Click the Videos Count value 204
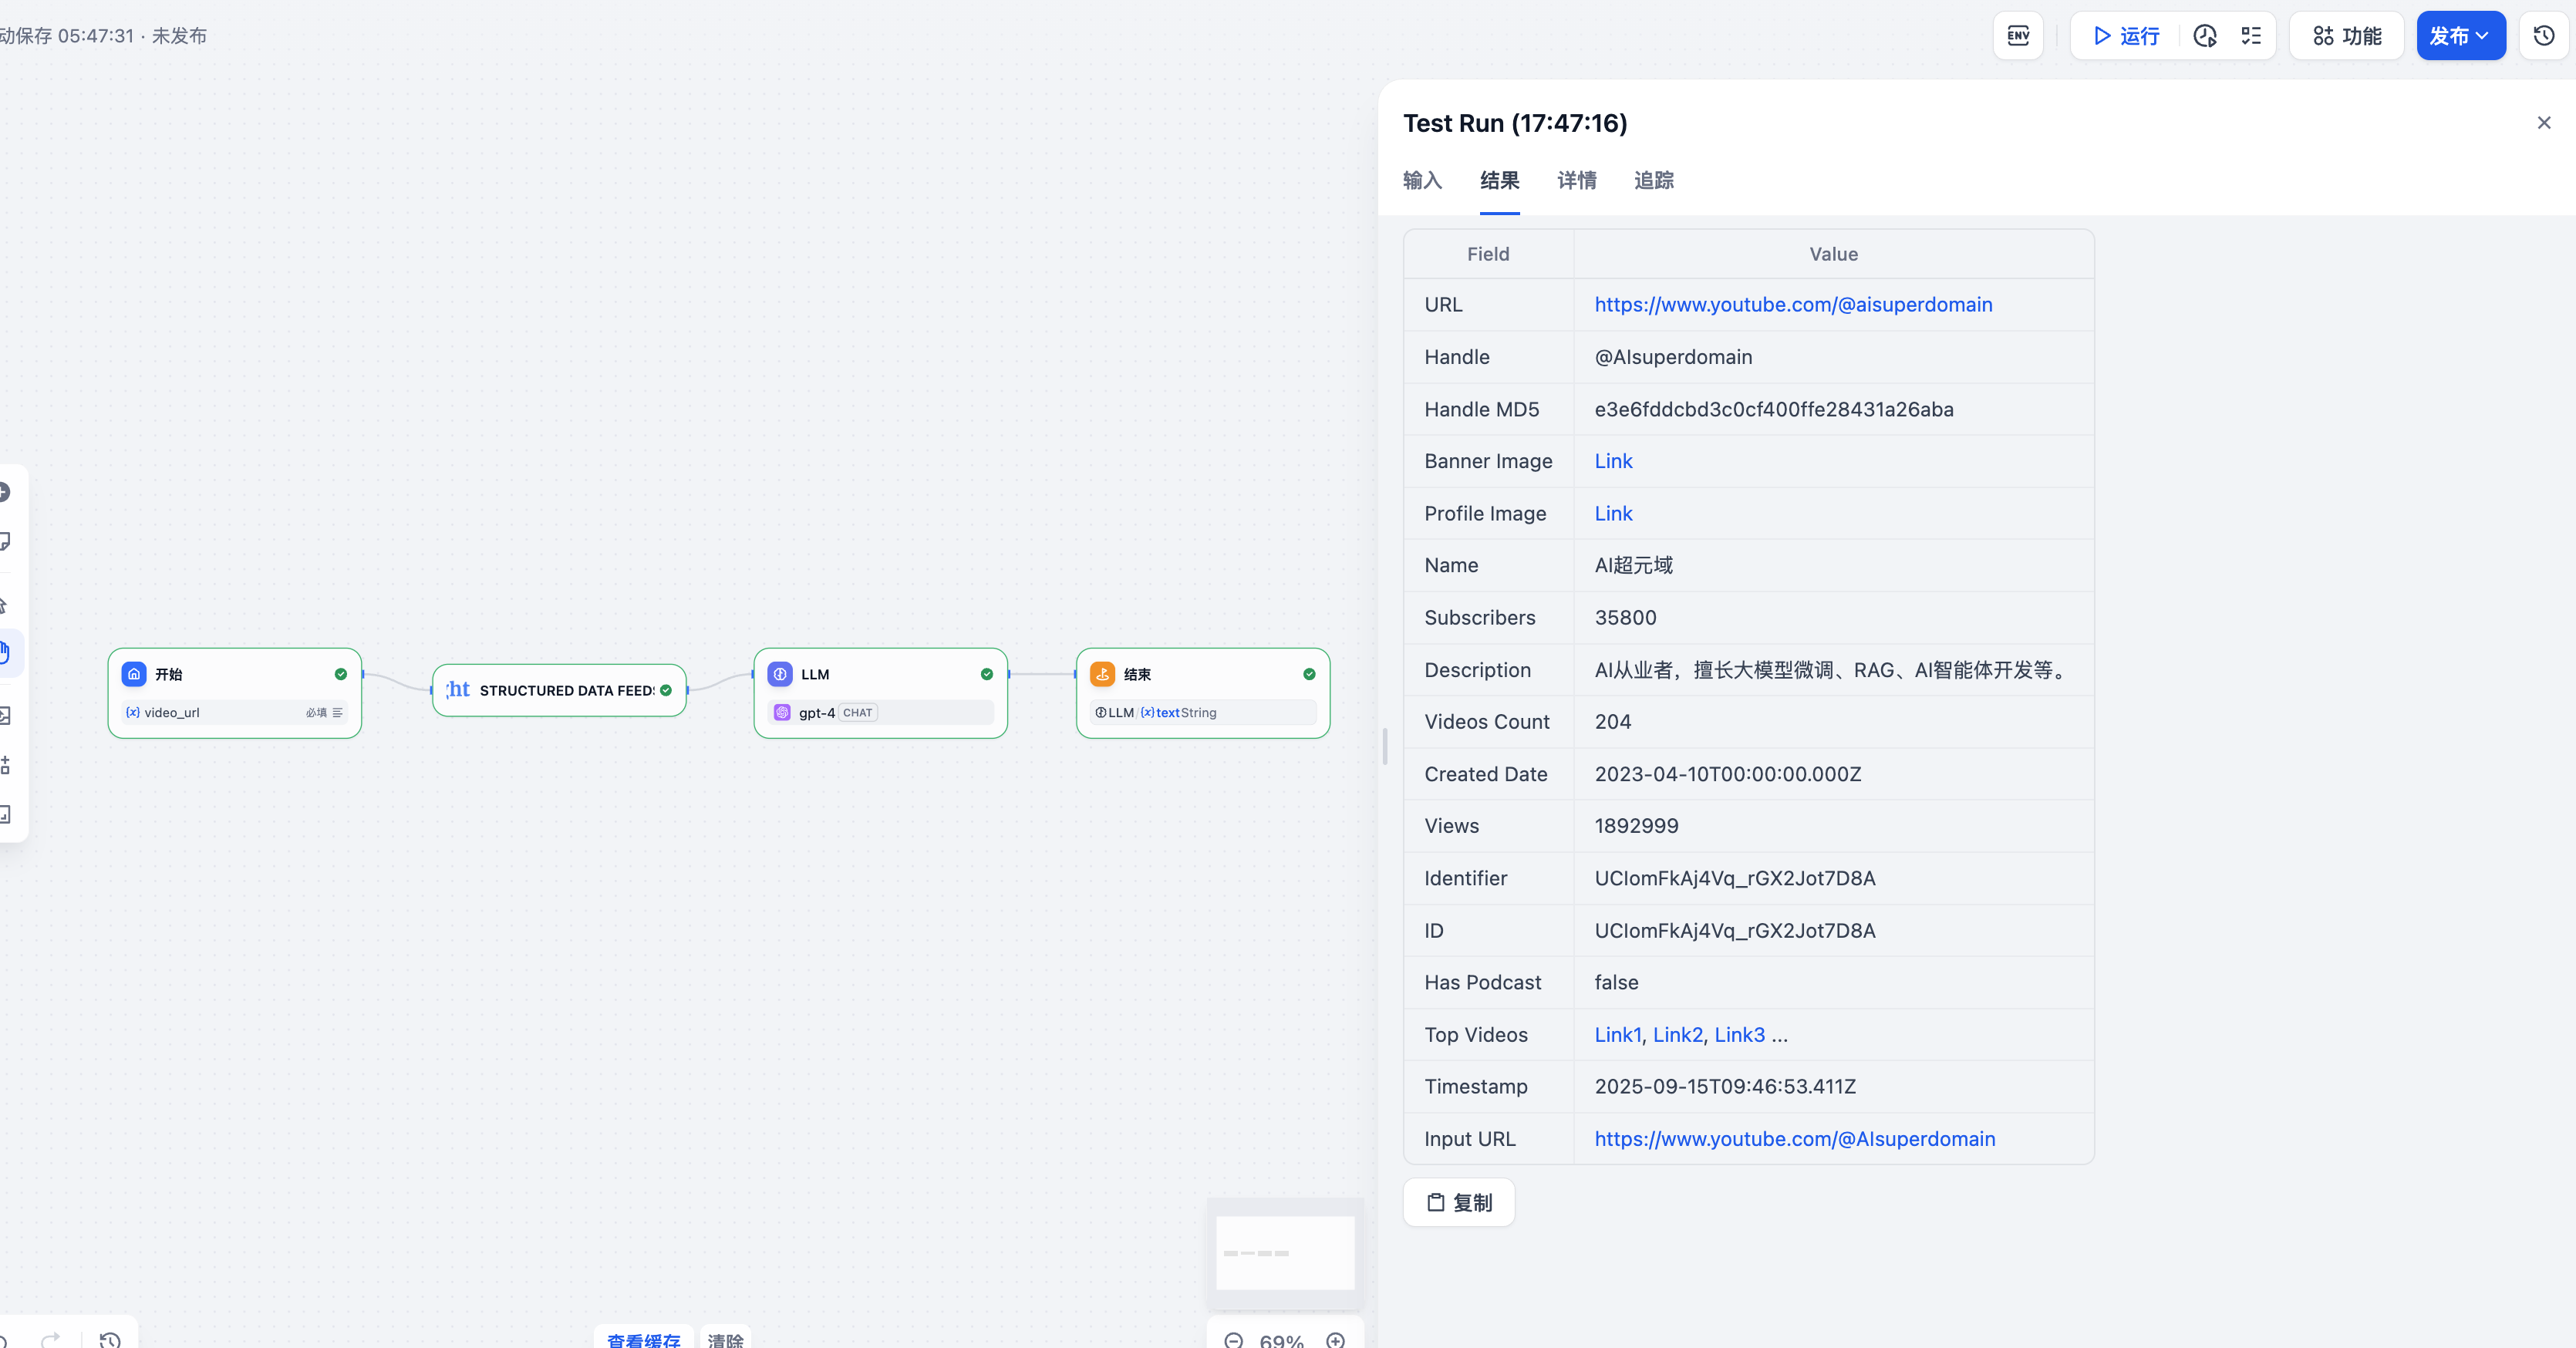The image size is (2576, 1348). 1612,722
